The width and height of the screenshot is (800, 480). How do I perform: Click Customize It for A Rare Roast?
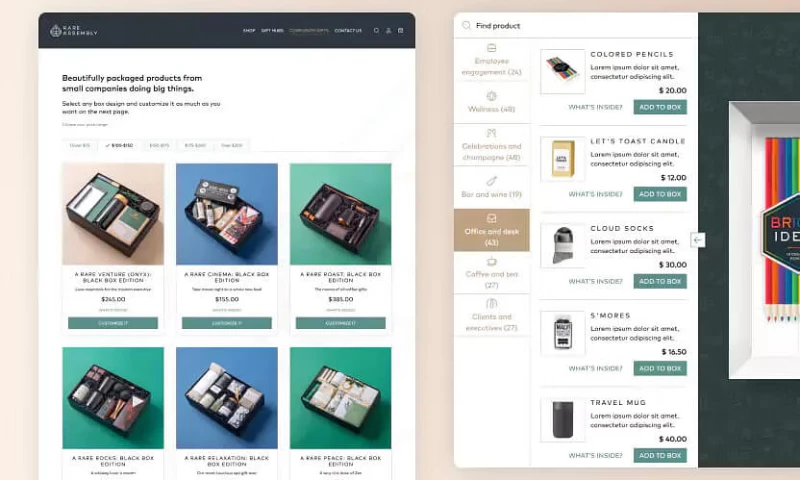pos(340,323)
